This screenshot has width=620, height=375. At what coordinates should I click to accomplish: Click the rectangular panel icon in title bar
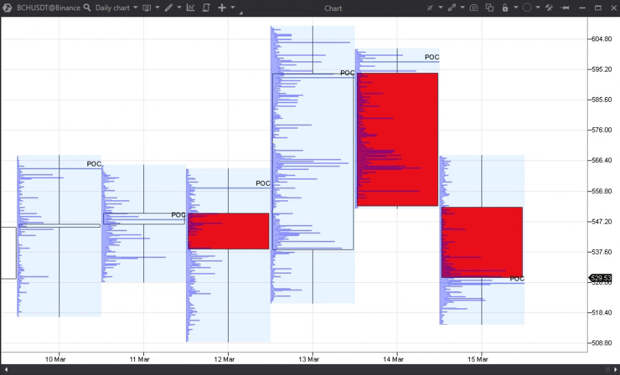[474, 8]
